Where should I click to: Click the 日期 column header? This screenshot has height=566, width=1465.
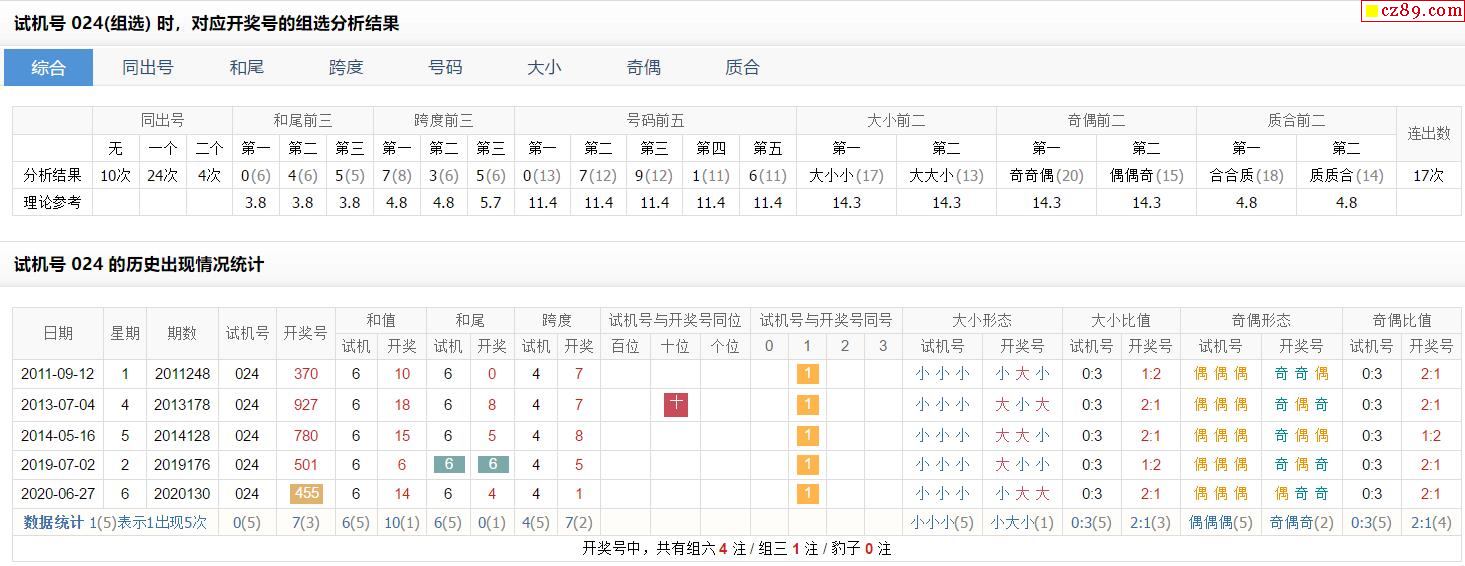pos(58,333)
